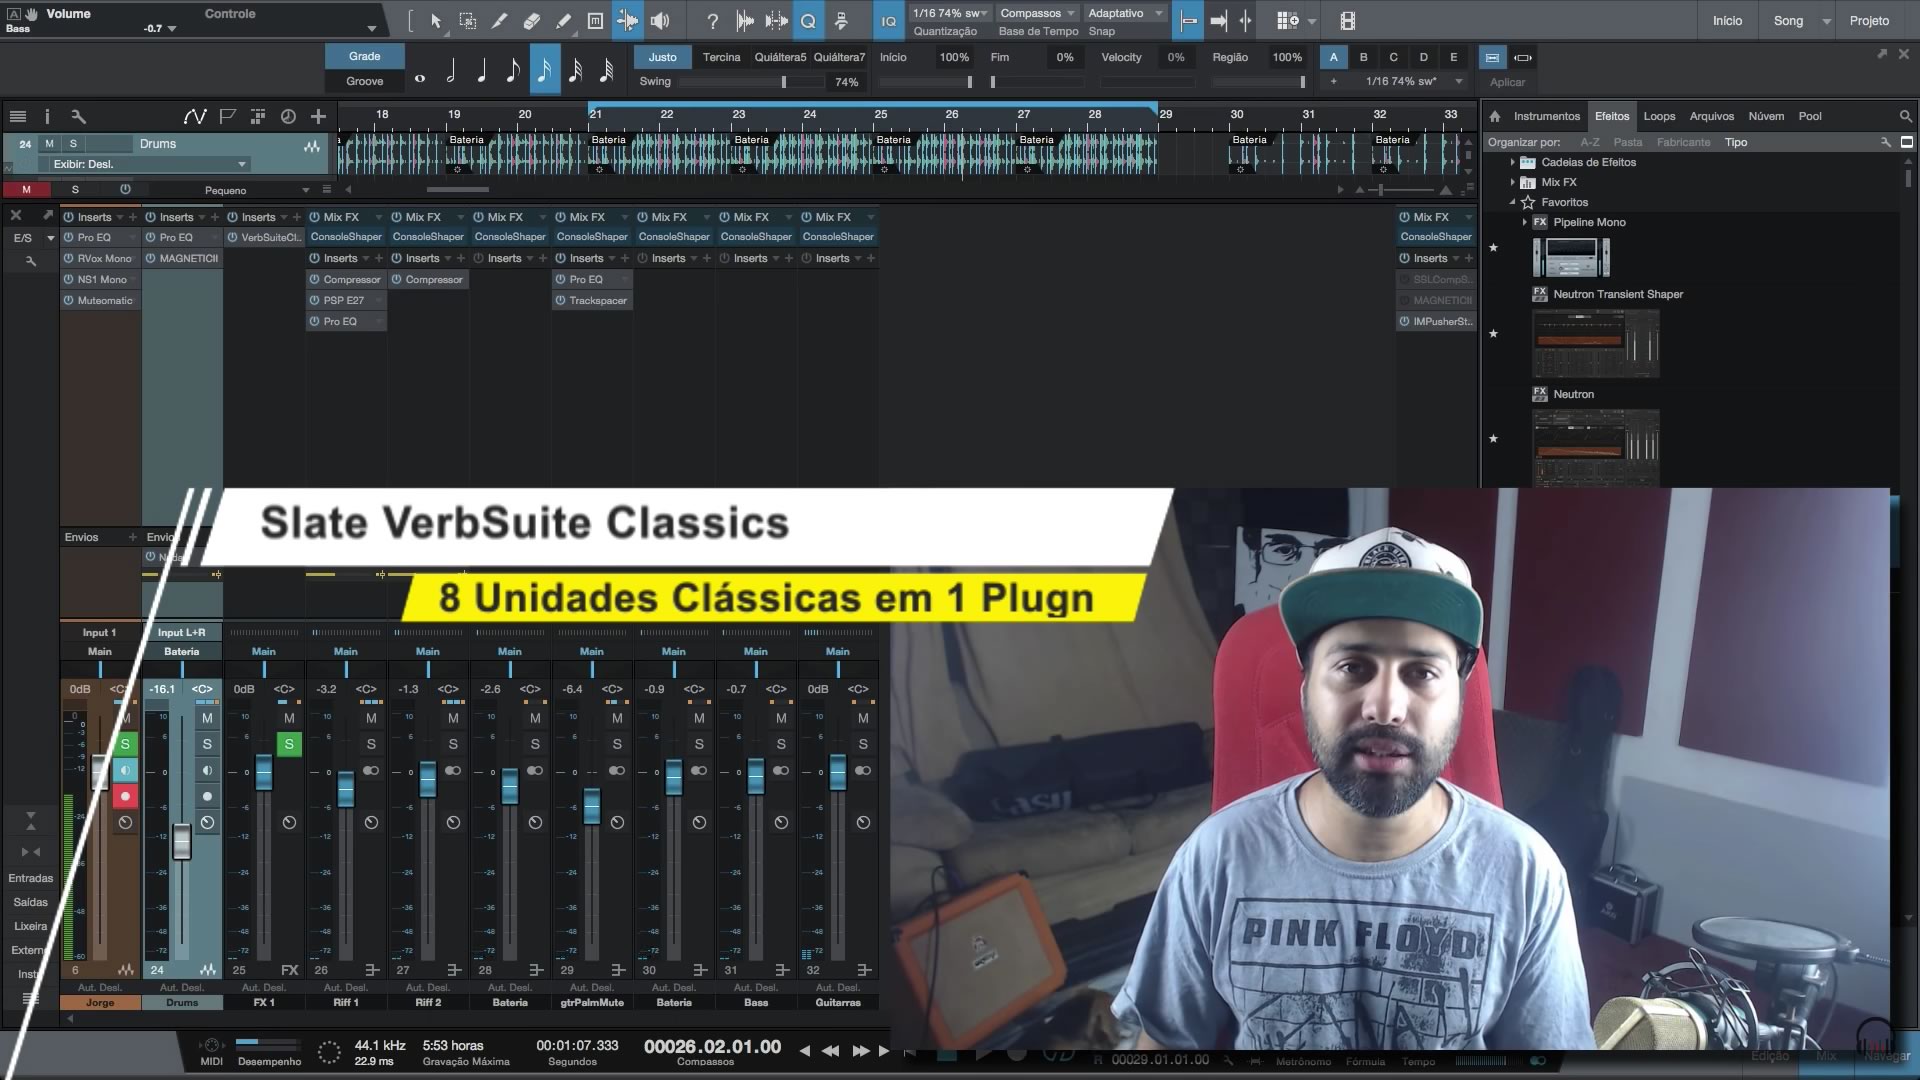
Task: Open the Arquivos tab
Action: point(1711,116)
